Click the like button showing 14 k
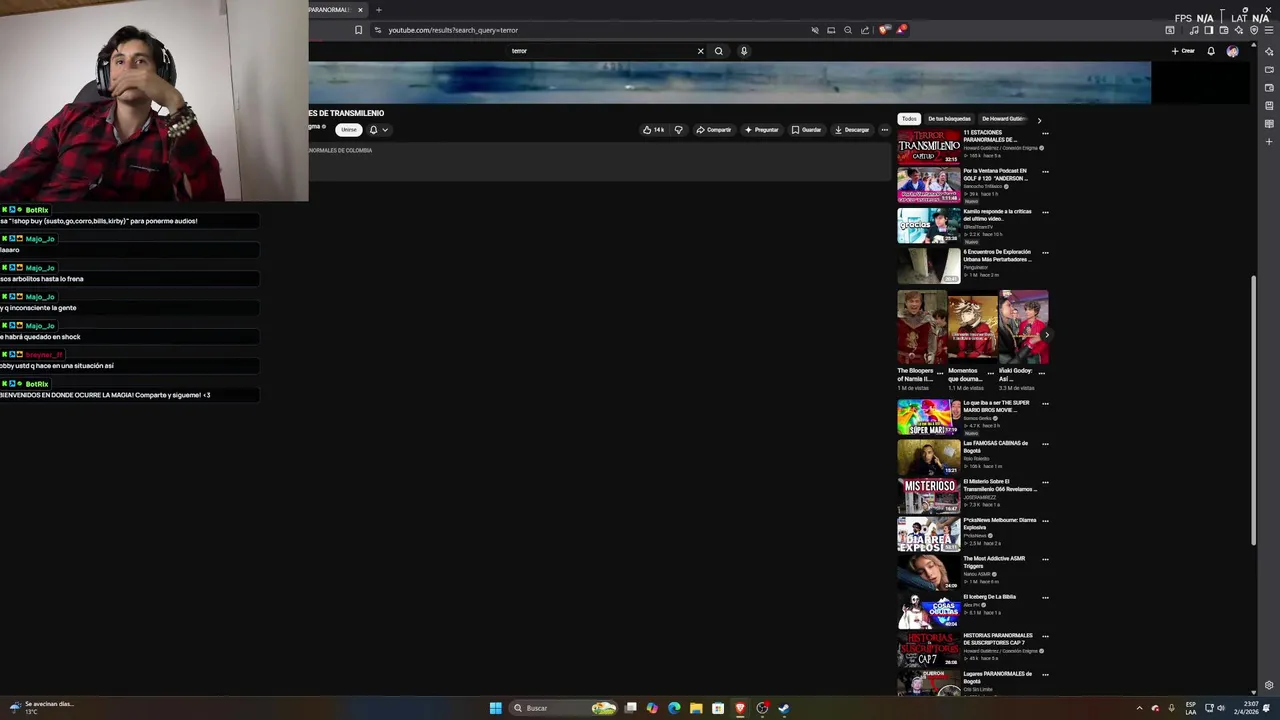Screen dimensions: 1280x720 (653, 130)
